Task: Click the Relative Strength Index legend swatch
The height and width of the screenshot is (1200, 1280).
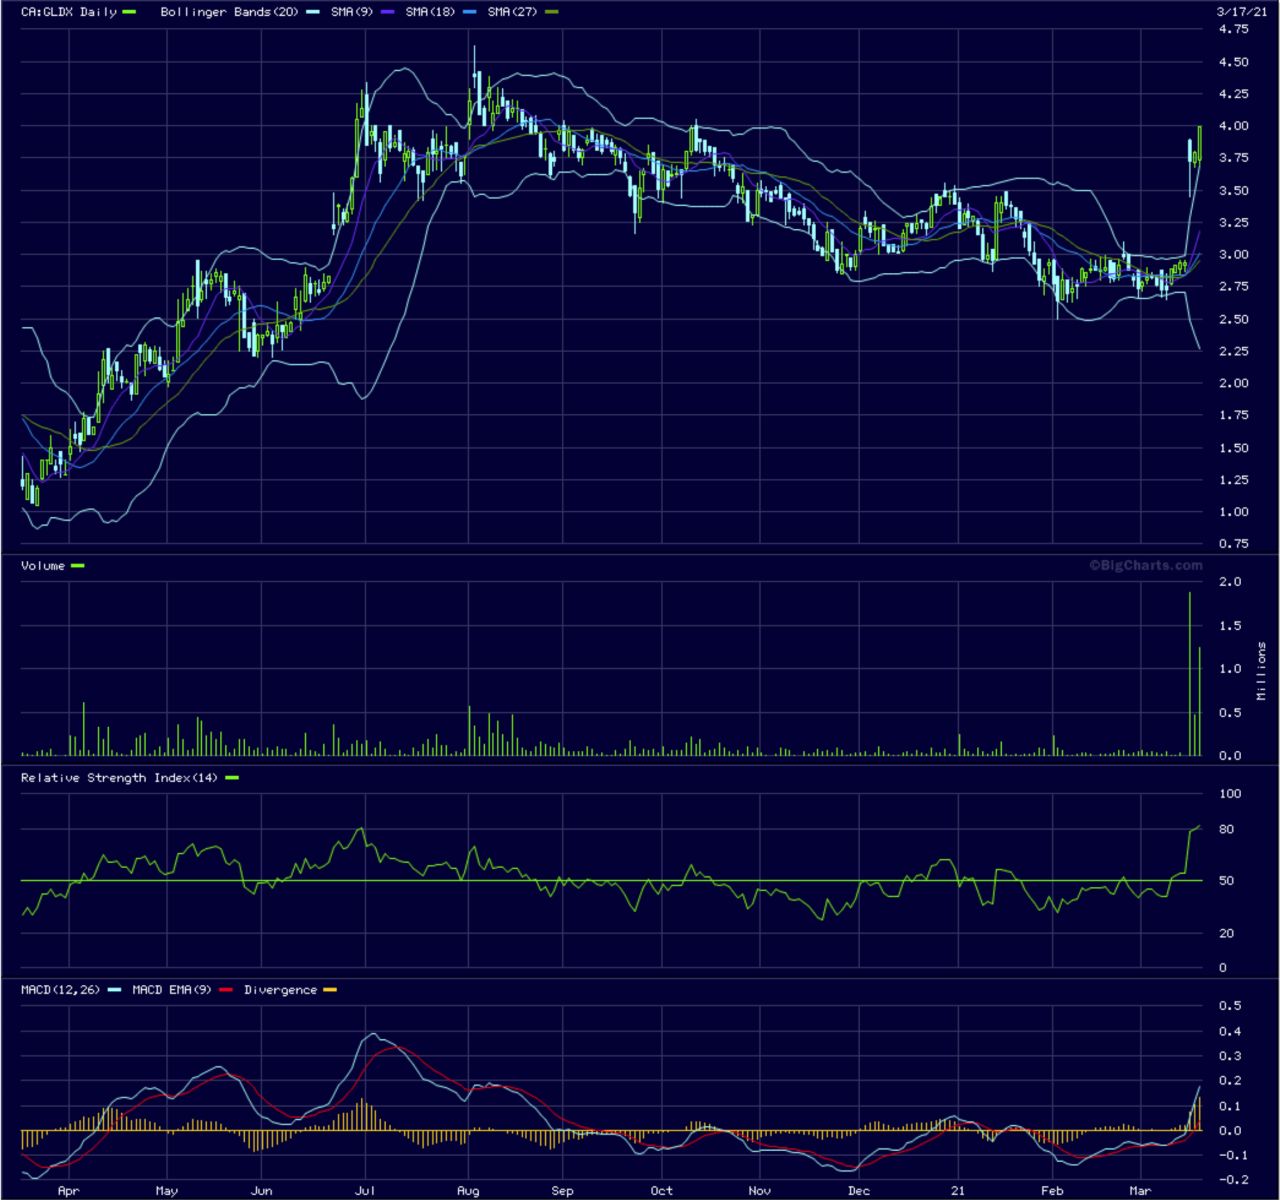Action: click(x=232, y=778)
